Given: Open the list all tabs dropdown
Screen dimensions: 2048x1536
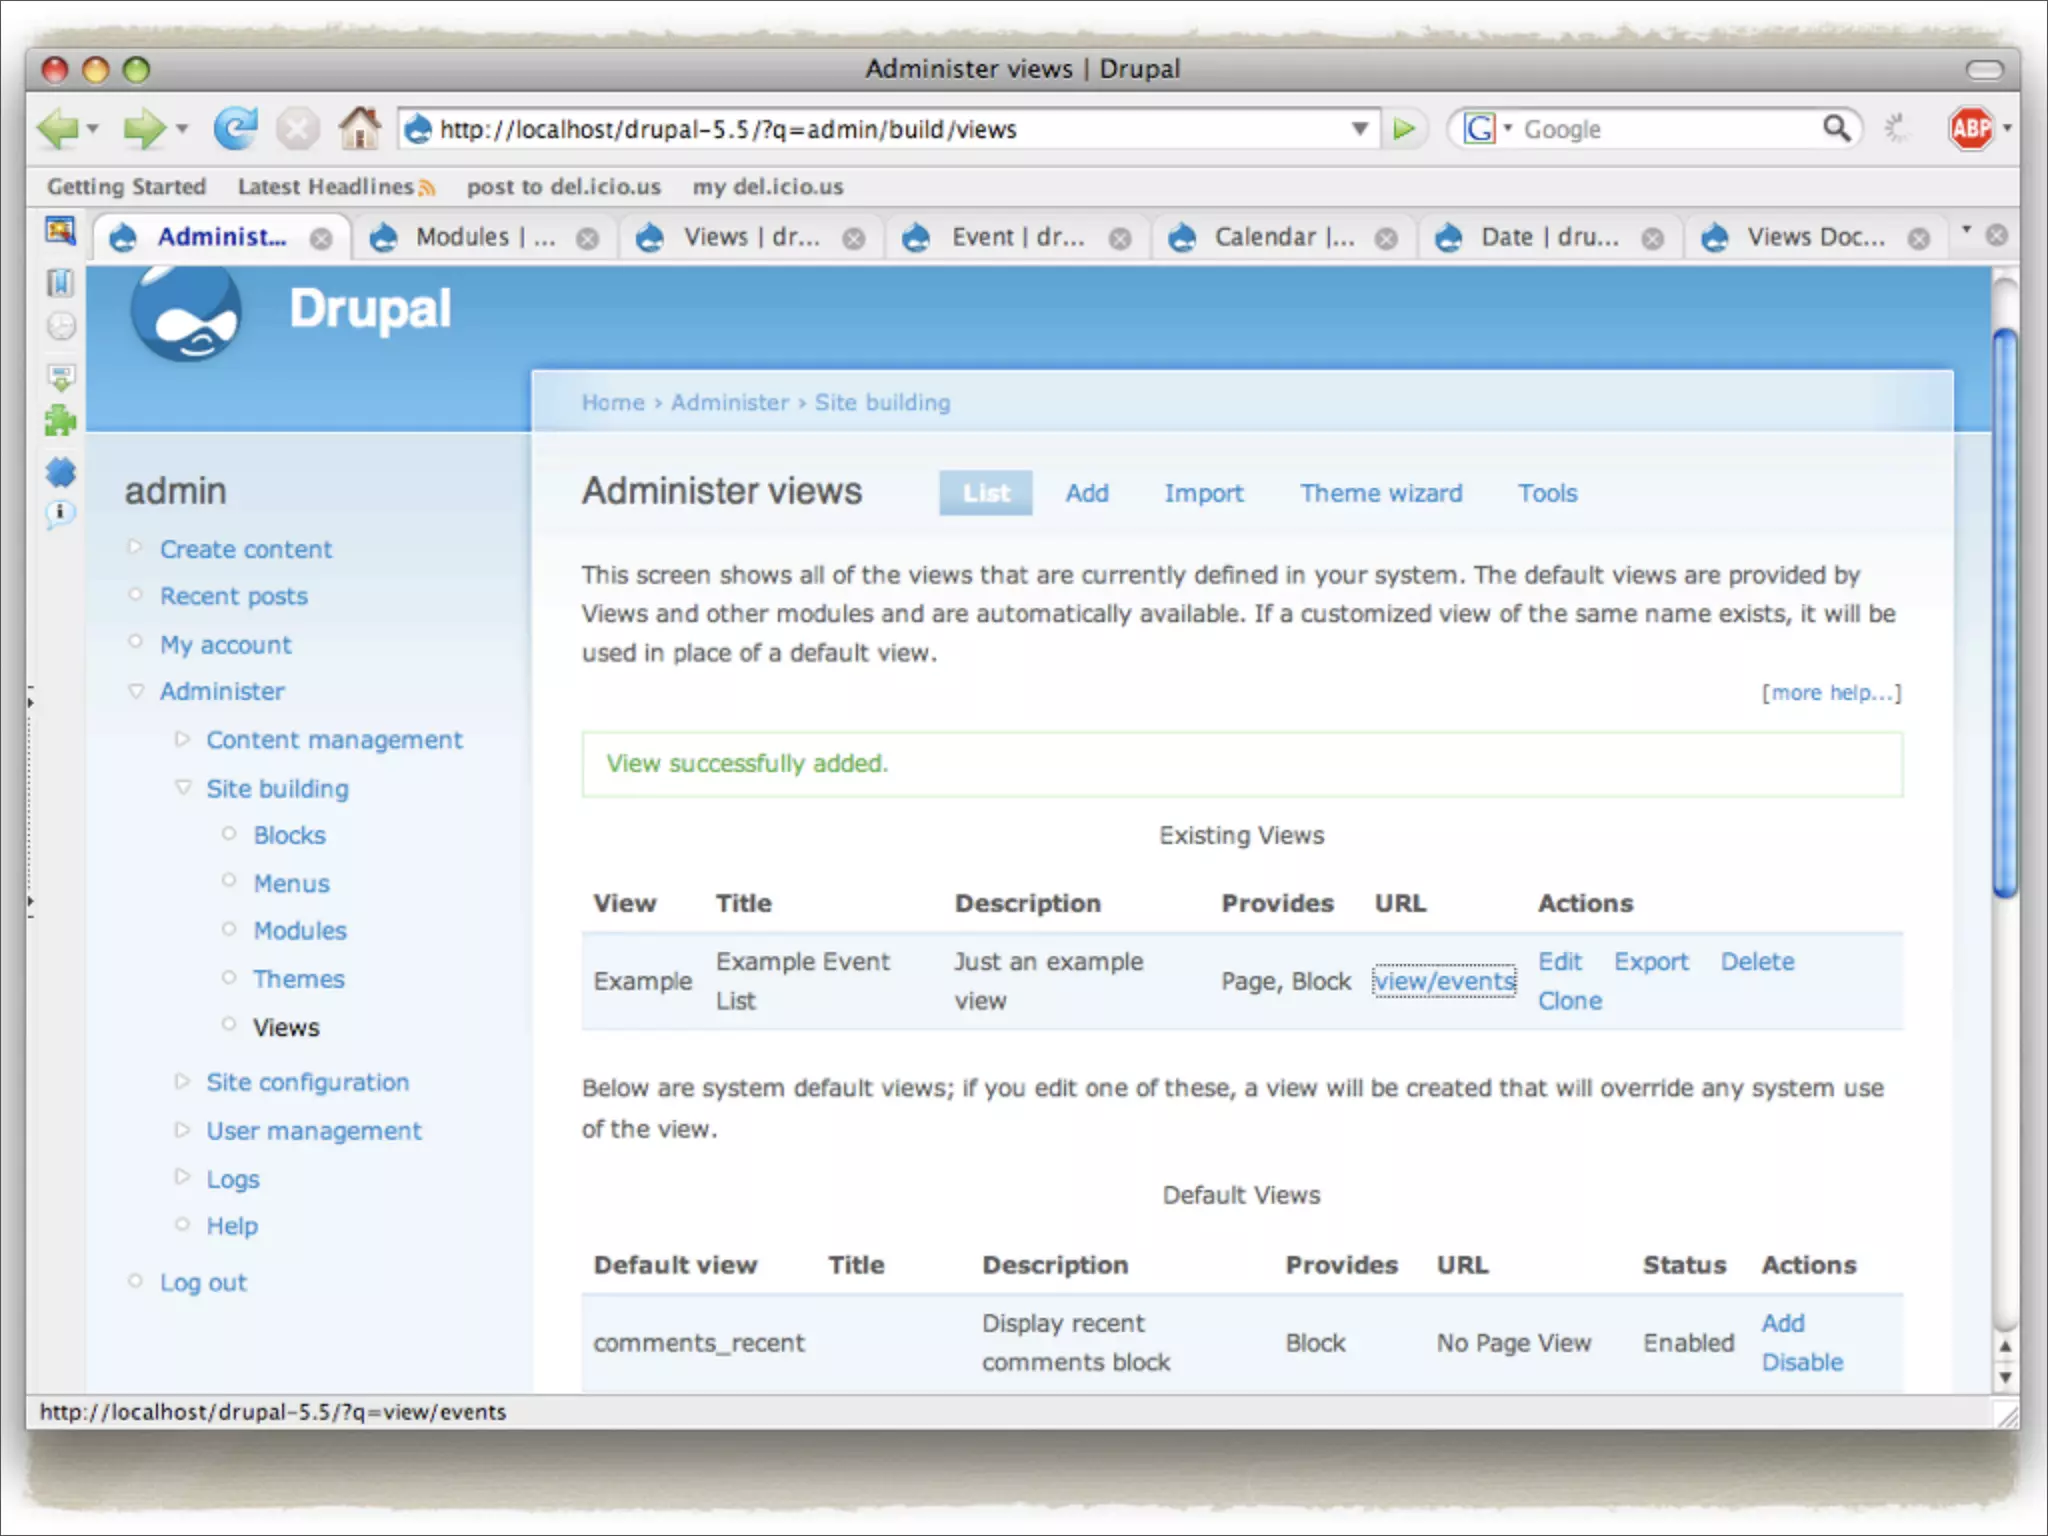Looking at the screenshot, I should [x=1966, y=231].
